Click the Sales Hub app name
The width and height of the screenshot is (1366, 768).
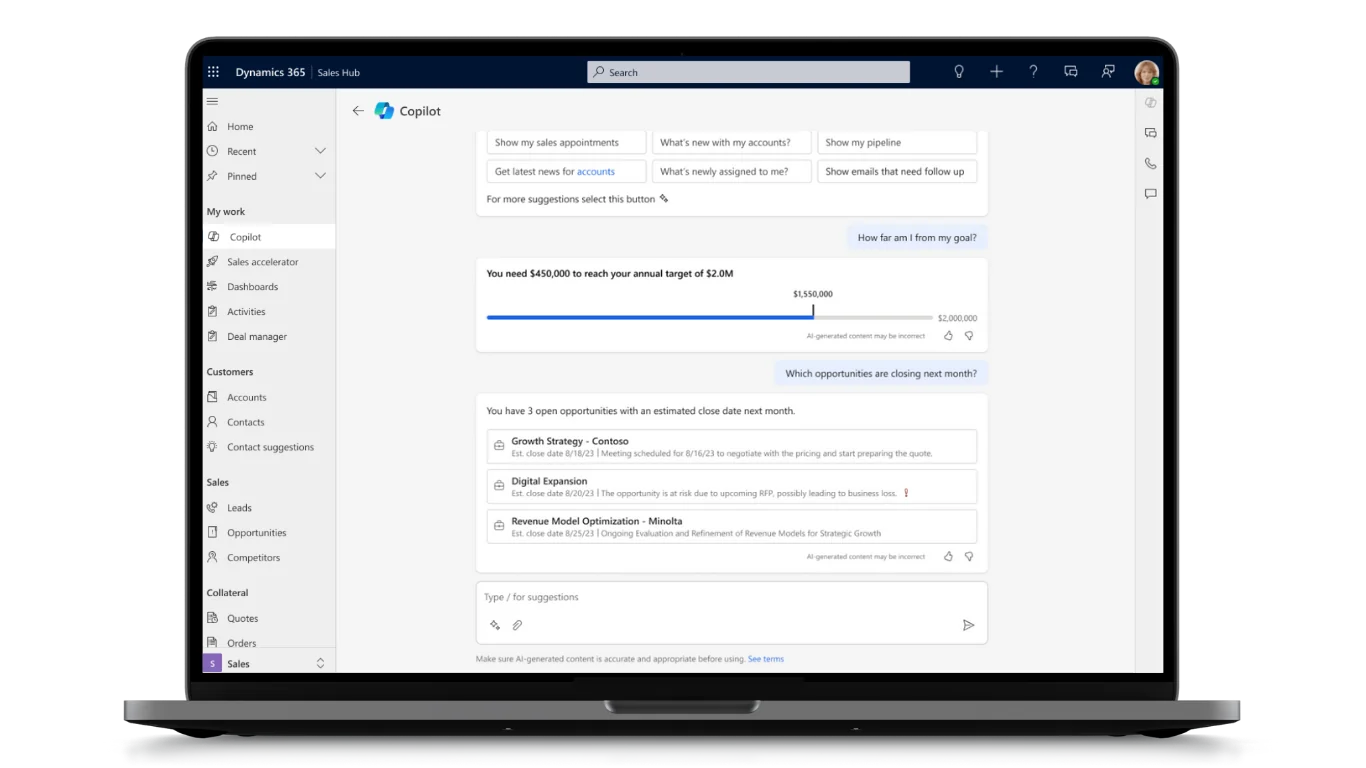[x=338, y=72]
